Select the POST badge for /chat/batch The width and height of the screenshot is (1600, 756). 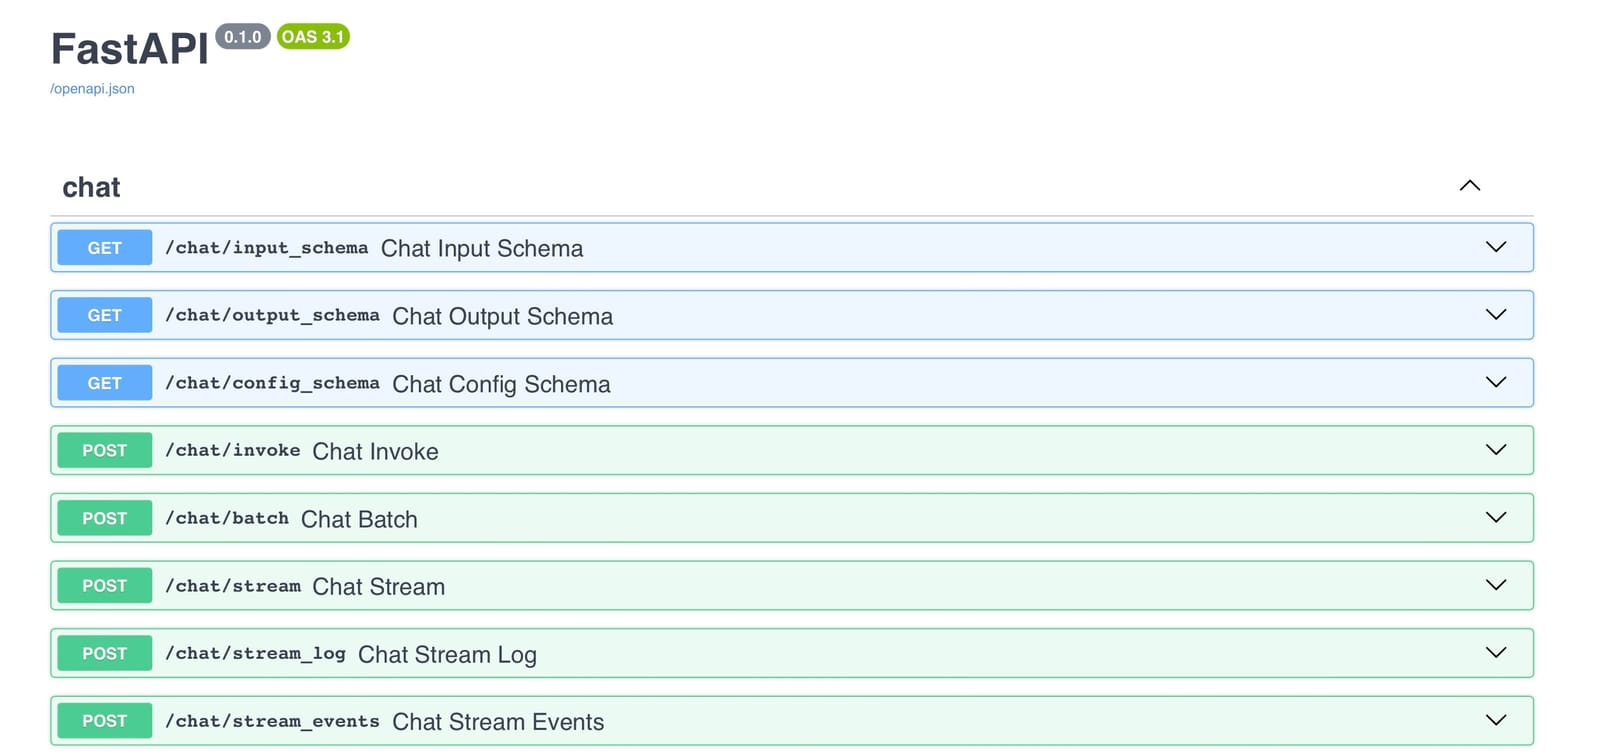coord(105,518)
